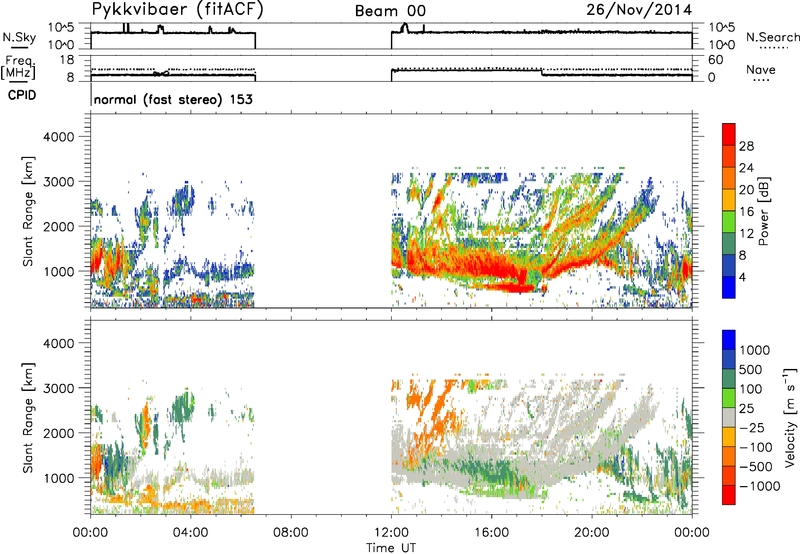Click the 'N.Sky' axis label
This screenshot has width=800, height=554.
click(19, 37)
